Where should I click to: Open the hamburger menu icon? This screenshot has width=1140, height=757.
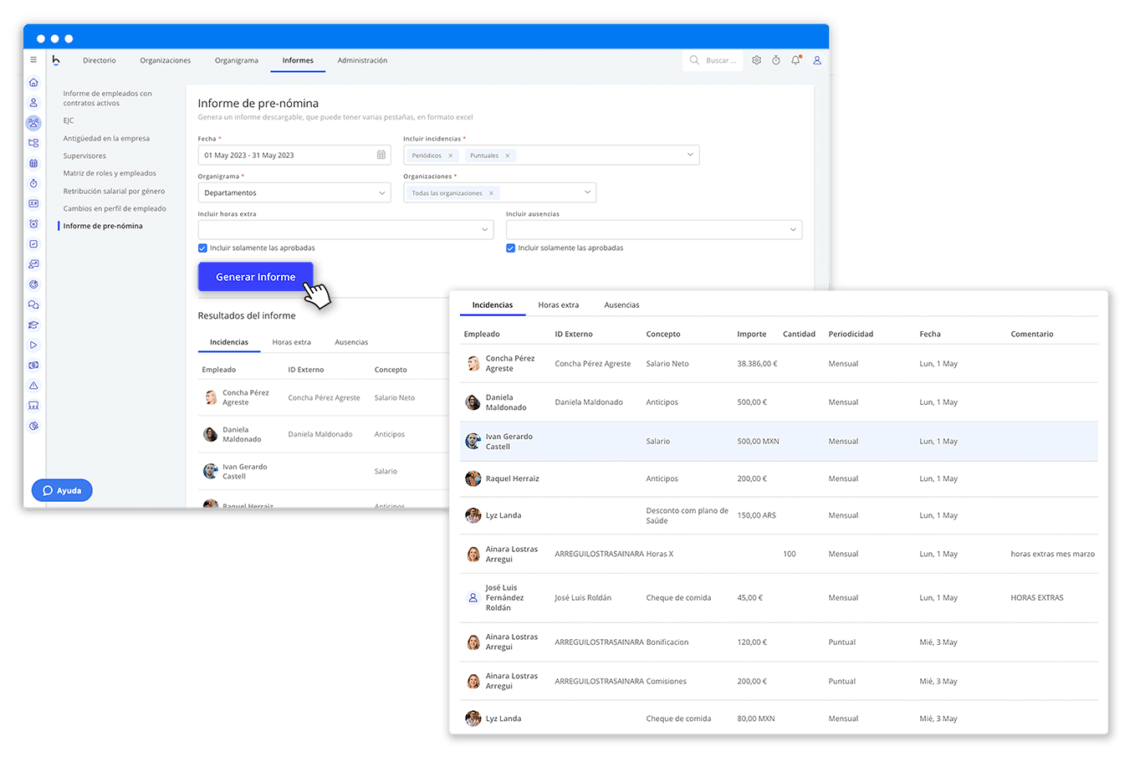pos(33,60)
